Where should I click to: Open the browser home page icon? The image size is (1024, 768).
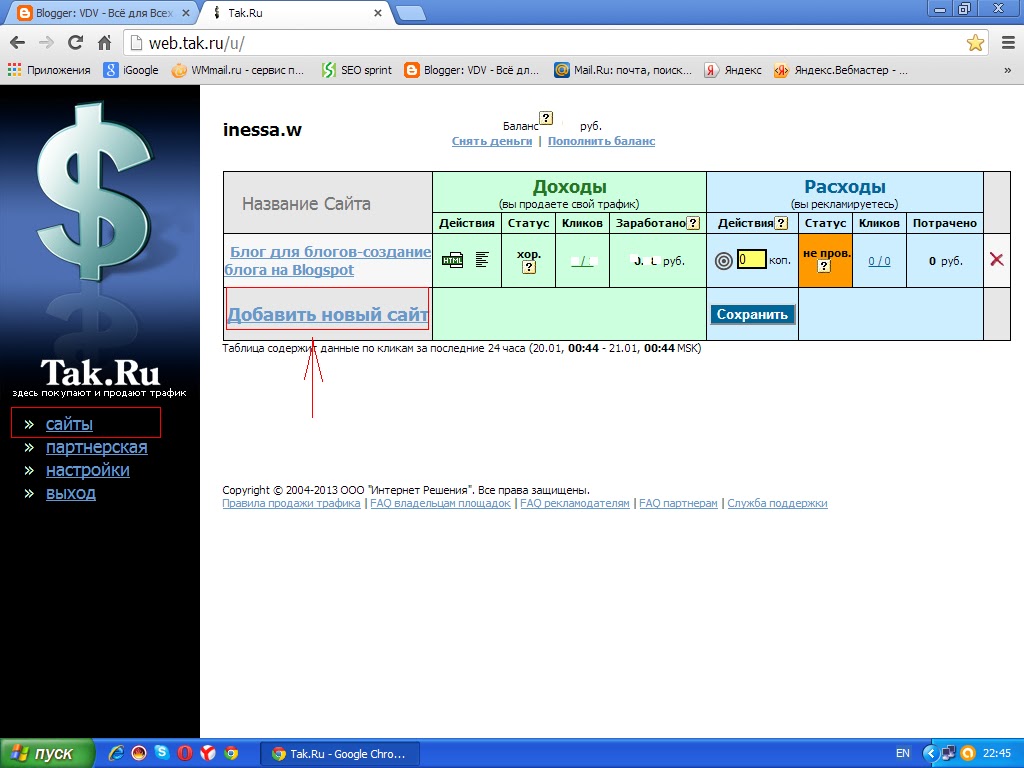click(x=104, y=43)
